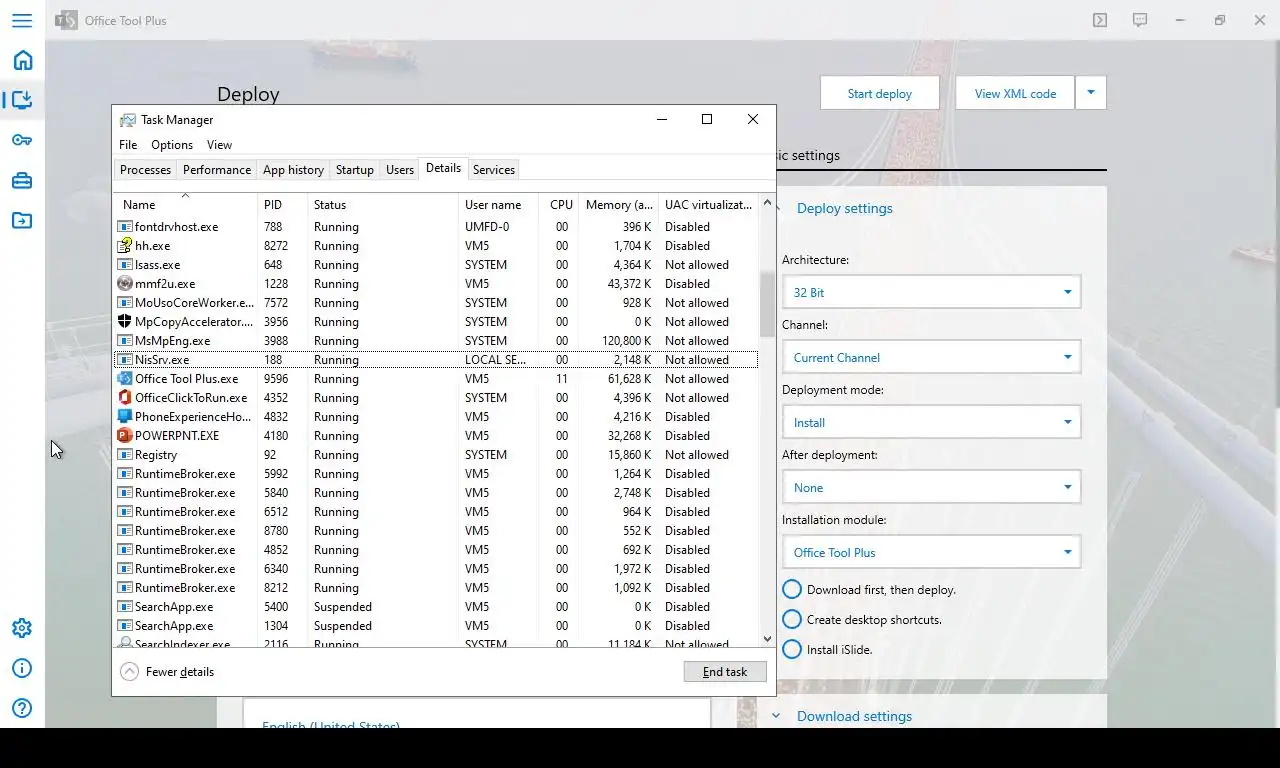Click the POWERPNT.EXE PowerPoint icon
This screenshot has width=1280, height=768.
(x=125, y=435)
